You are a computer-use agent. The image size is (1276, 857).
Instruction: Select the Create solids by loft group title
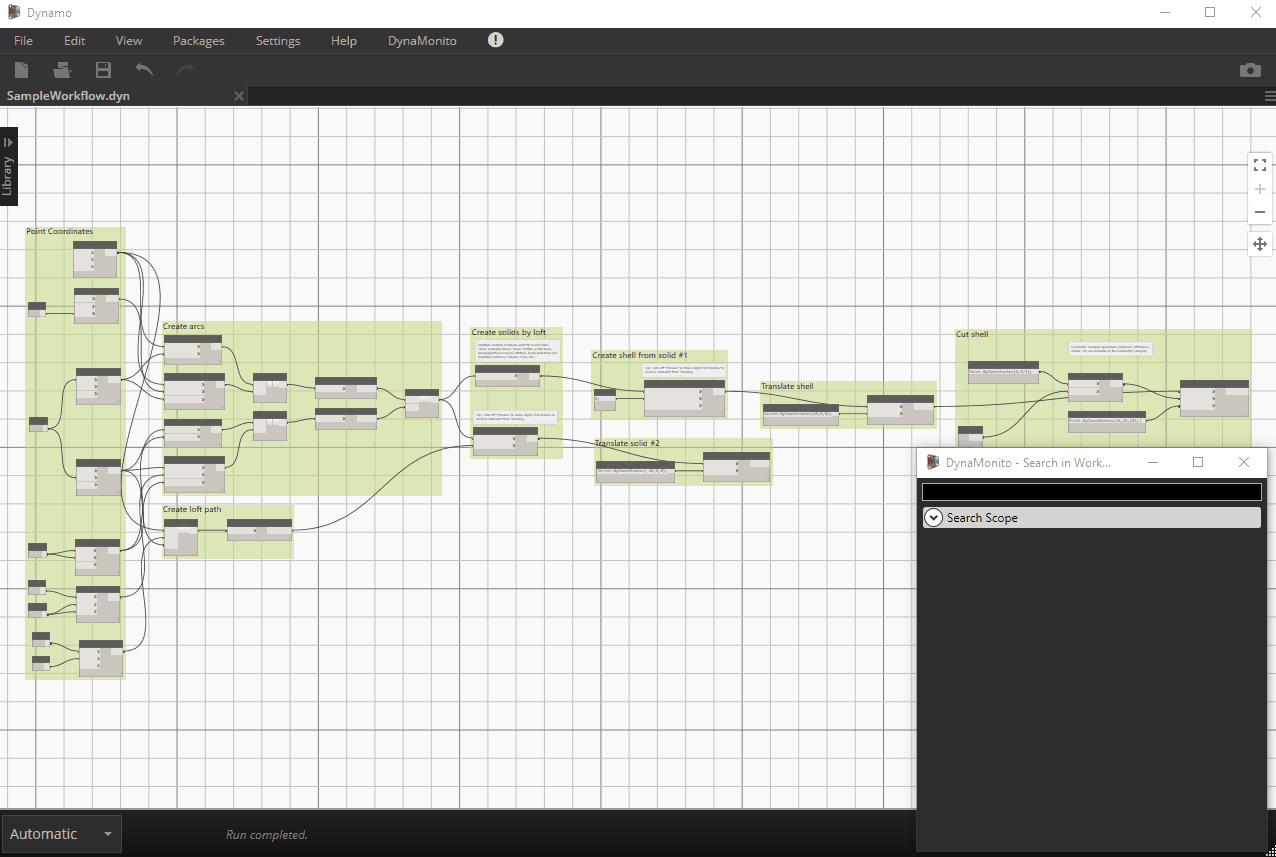click(509, 333)
